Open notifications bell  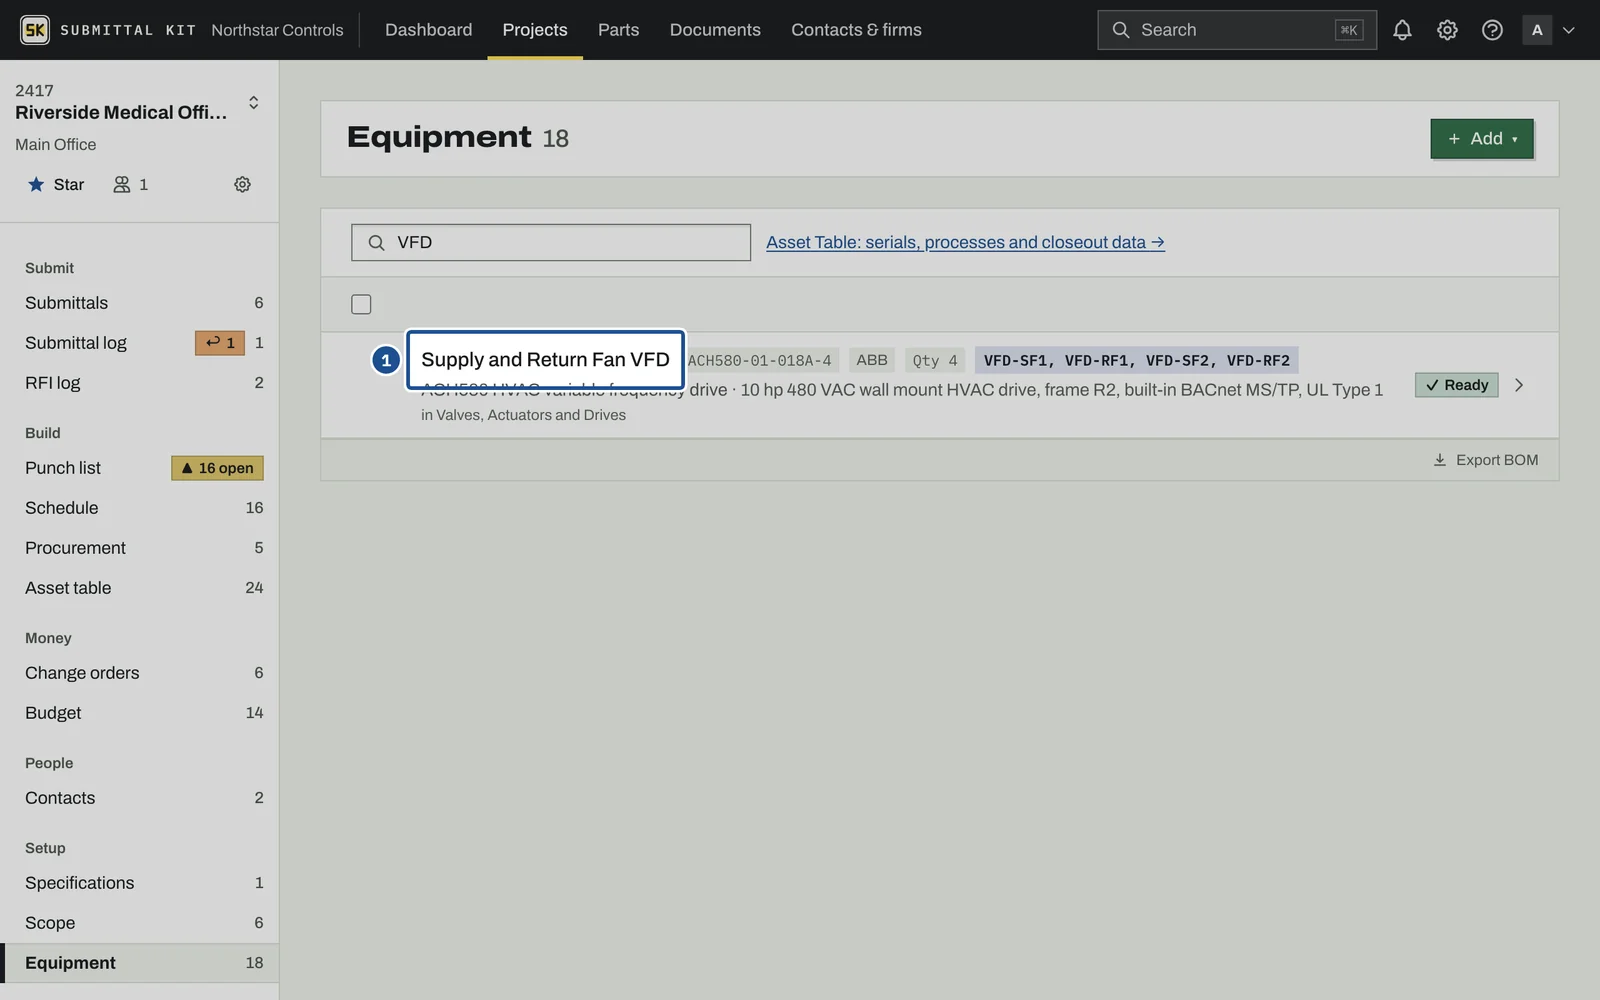click(x=1402, y=30)
